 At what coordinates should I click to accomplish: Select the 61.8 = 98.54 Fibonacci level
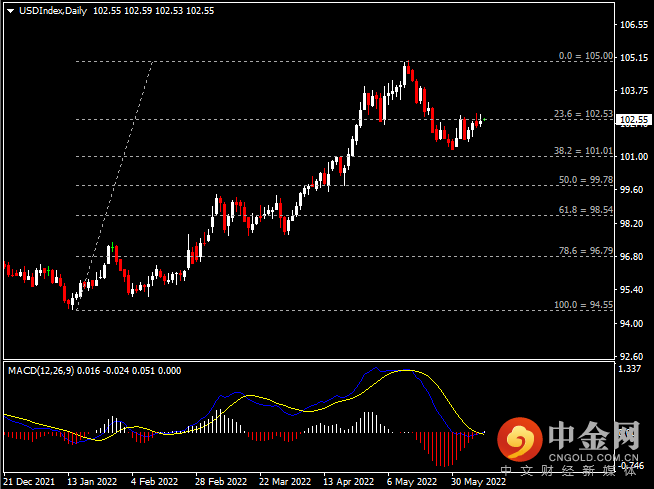[586, 210]
